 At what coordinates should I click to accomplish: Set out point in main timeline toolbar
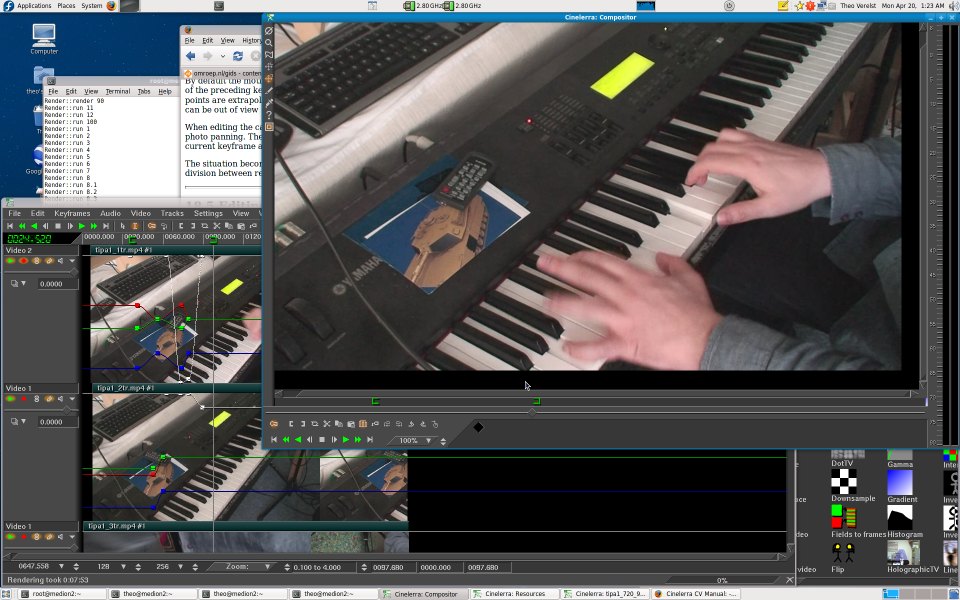pos(193,226)
